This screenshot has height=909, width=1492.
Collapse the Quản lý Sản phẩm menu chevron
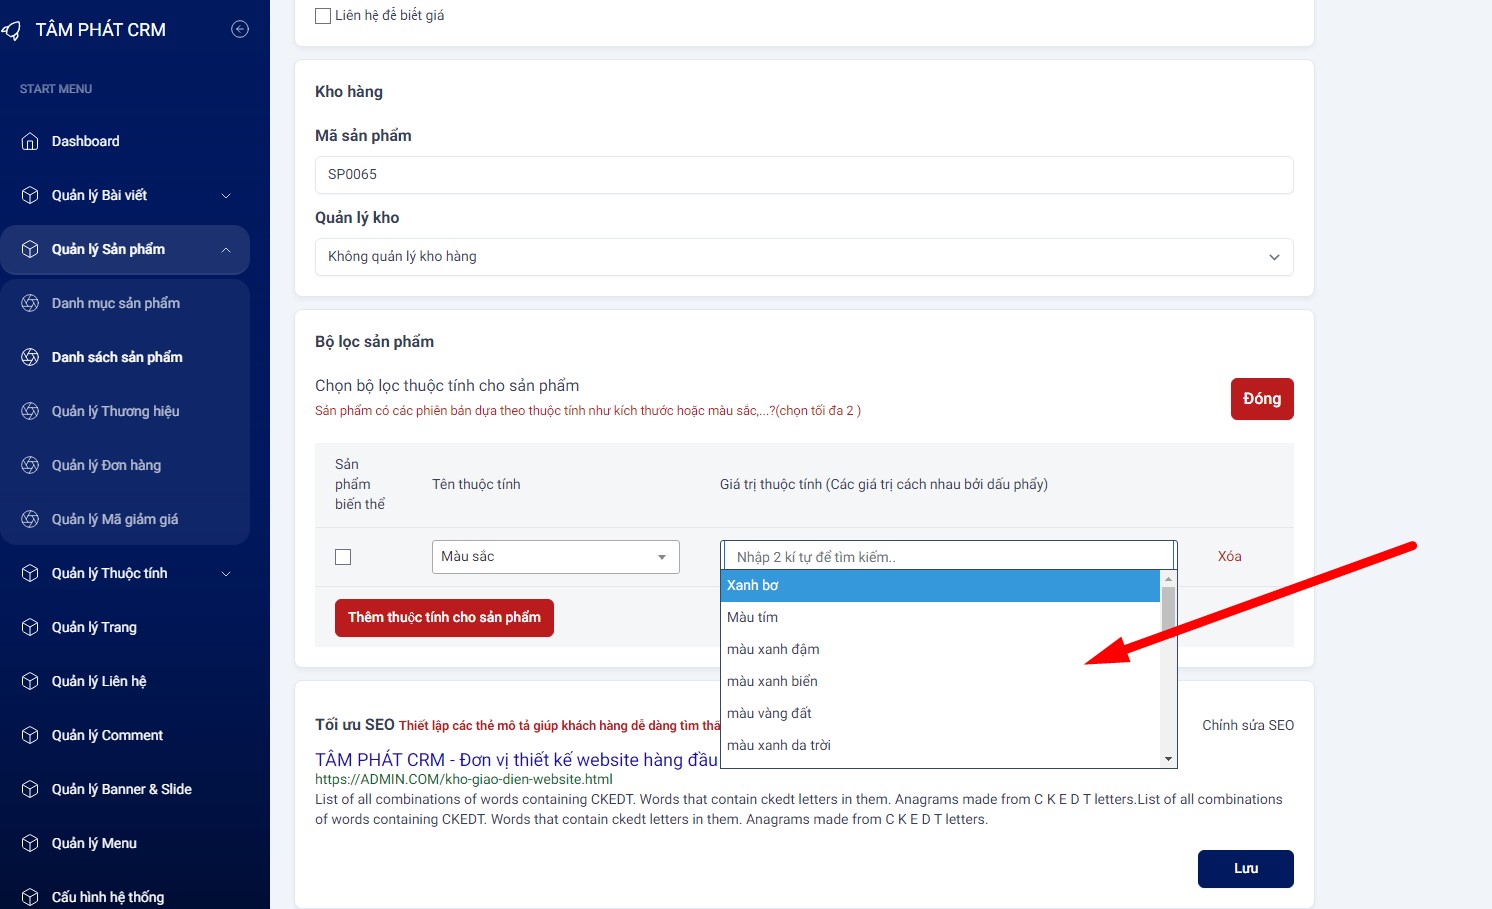coord(226,250)
